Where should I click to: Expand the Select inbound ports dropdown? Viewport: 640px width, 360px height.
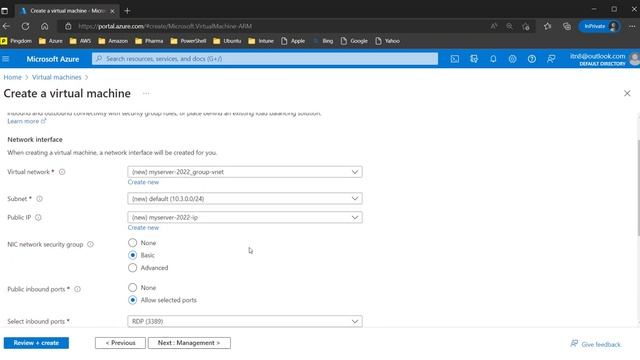click(x=245, y=321)
